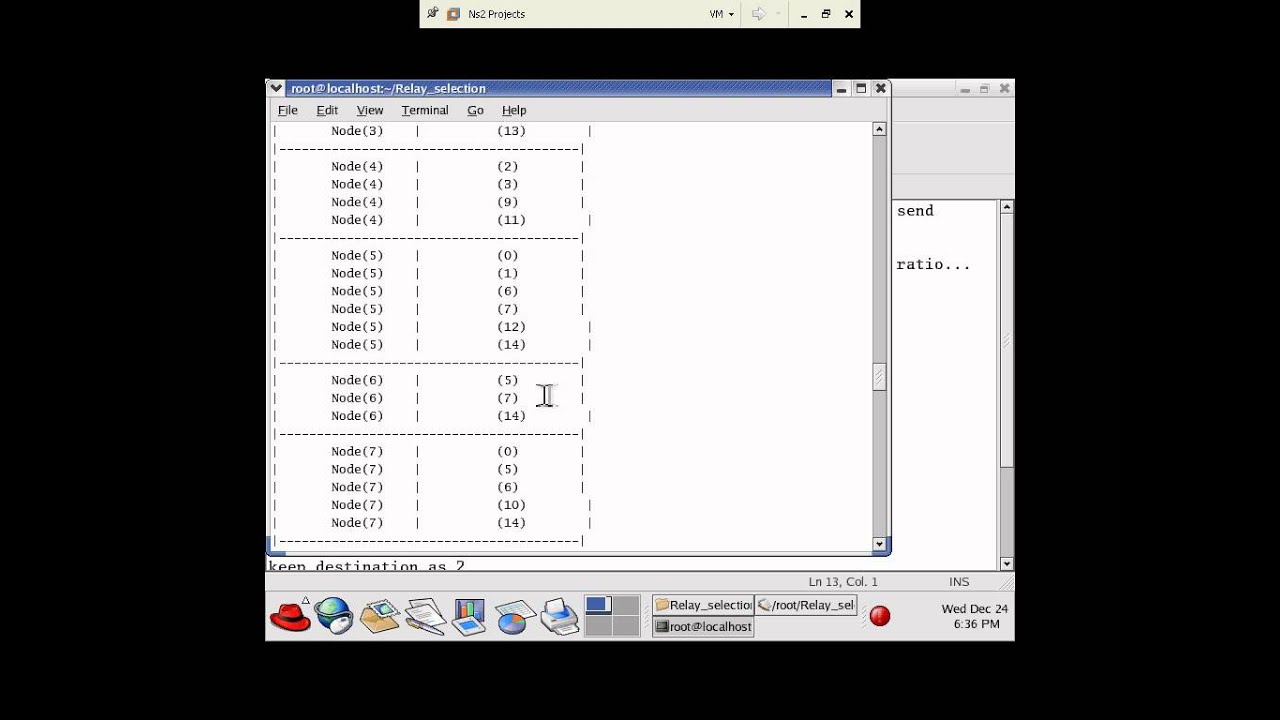
Task: Click the Node(4) row with value (9)
Action: pyautogui.click(x=429, y=203)
